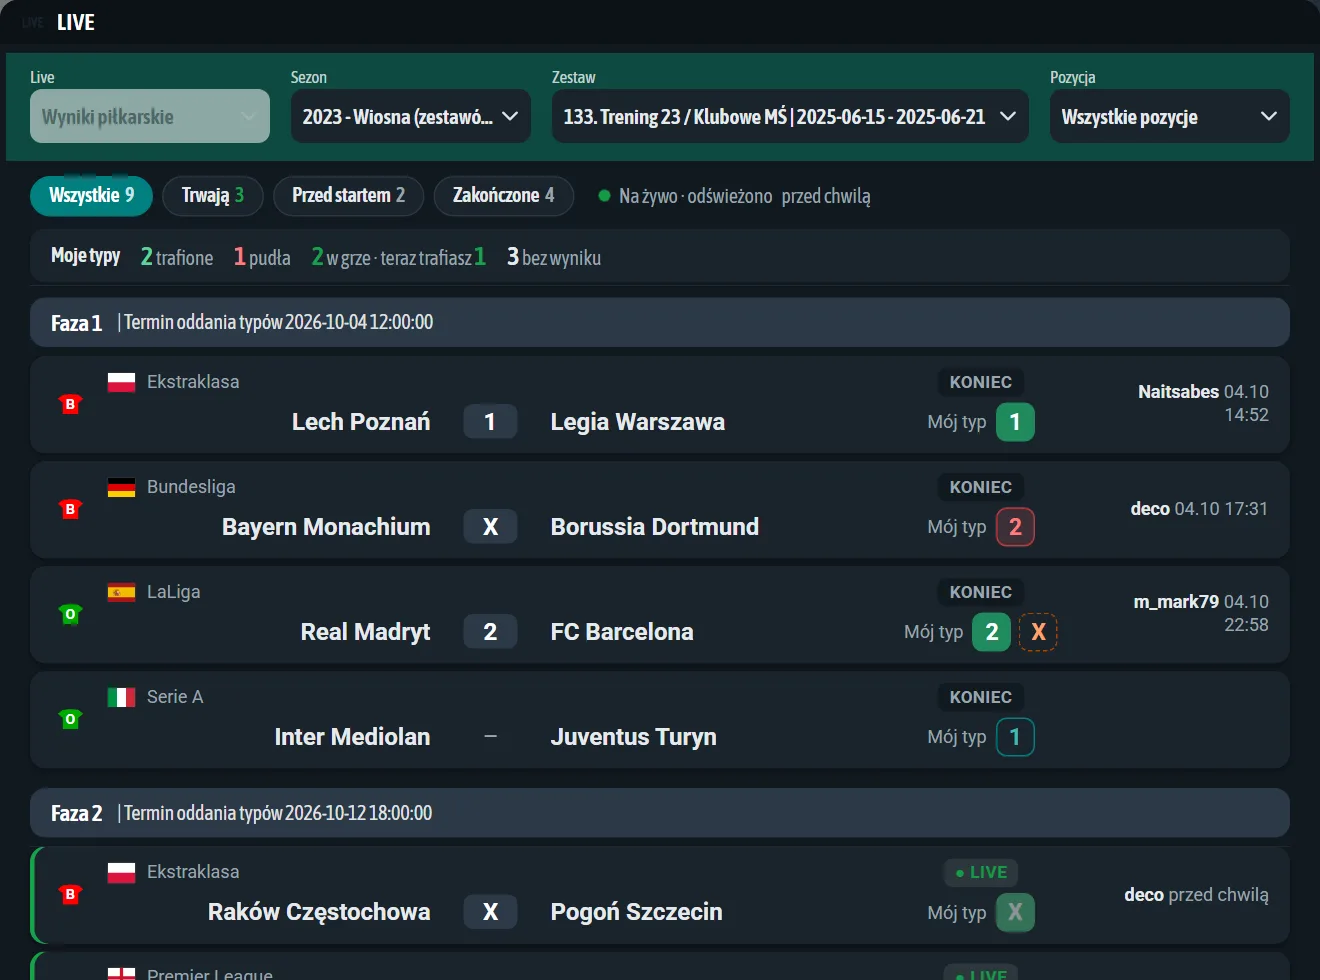Click the team name Legia Warszawa
Viewport: 1320px width, 980px height.
pos(638,422)
